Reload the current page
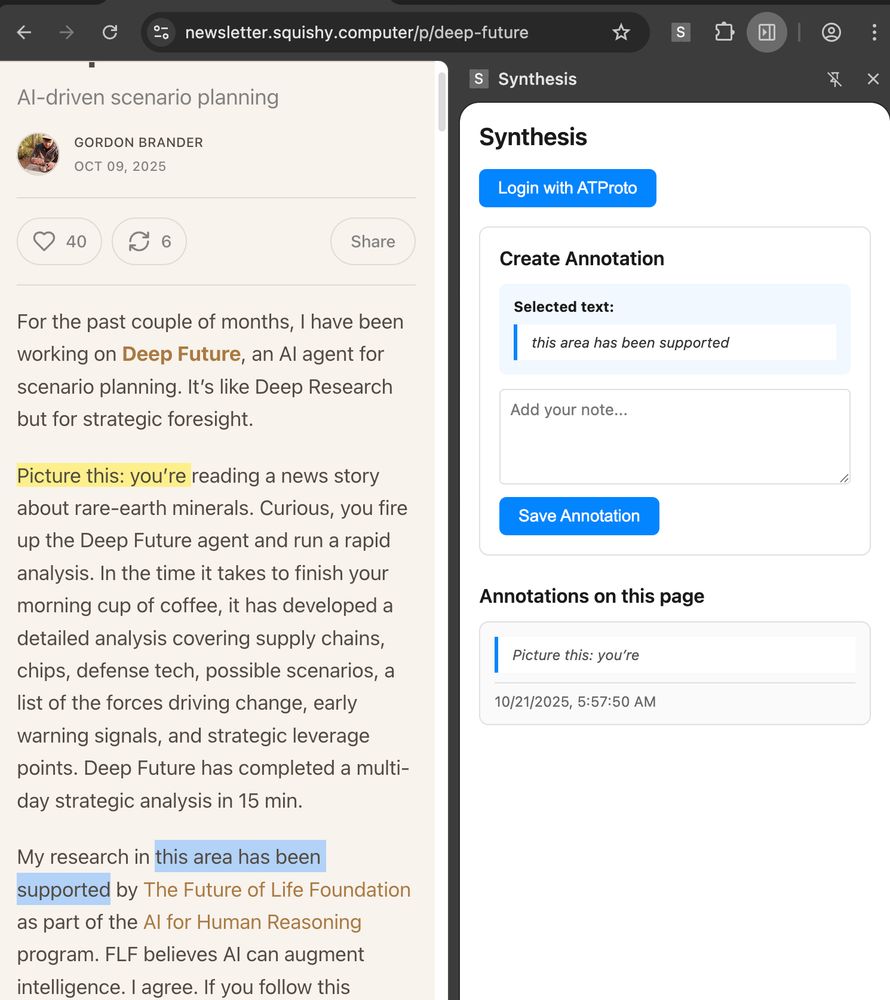Screen dimensions: 890x1000 coord(110,32)
